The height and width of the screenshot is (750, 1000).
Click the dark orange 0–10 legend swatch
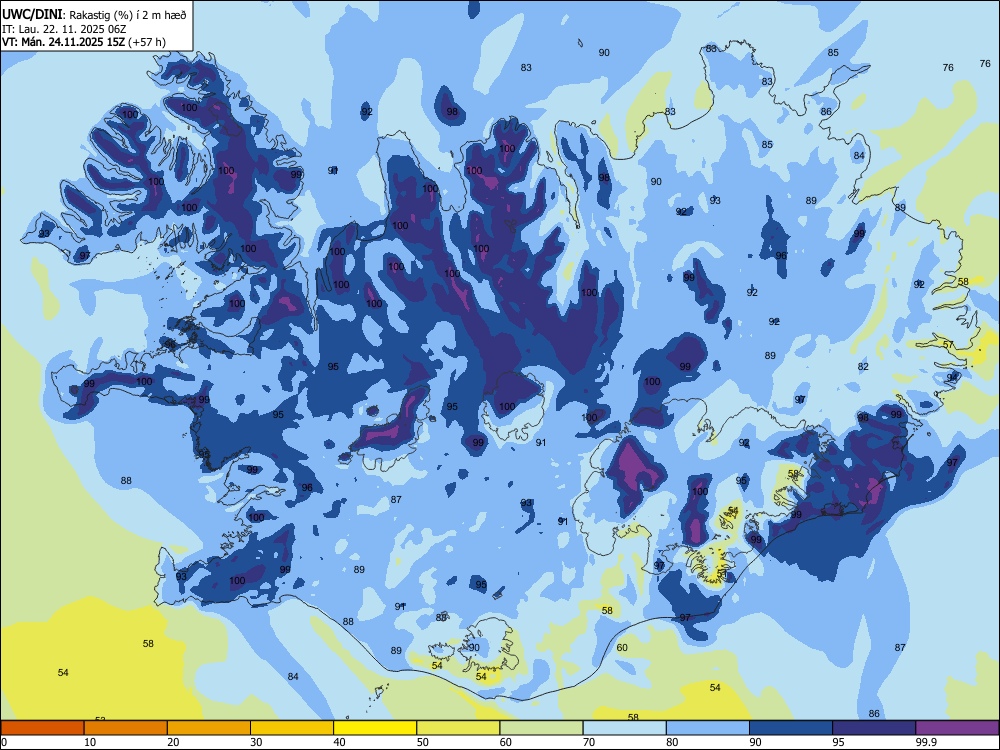tap(42, 728)
